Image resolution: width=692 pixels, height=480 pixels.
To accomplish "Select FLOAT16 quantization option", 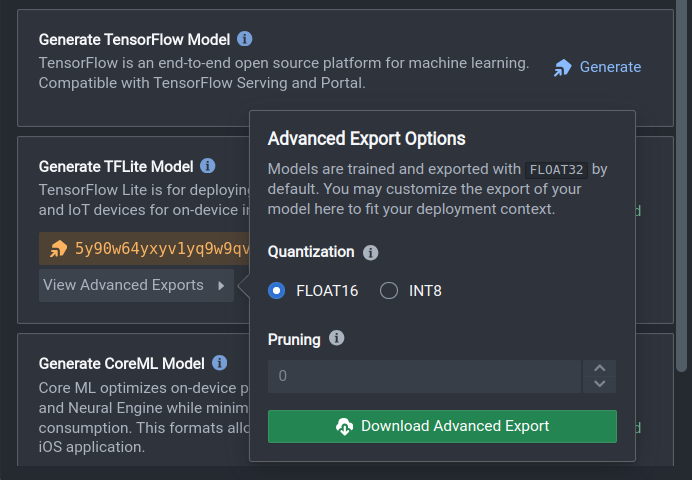I will pos(276,291).
